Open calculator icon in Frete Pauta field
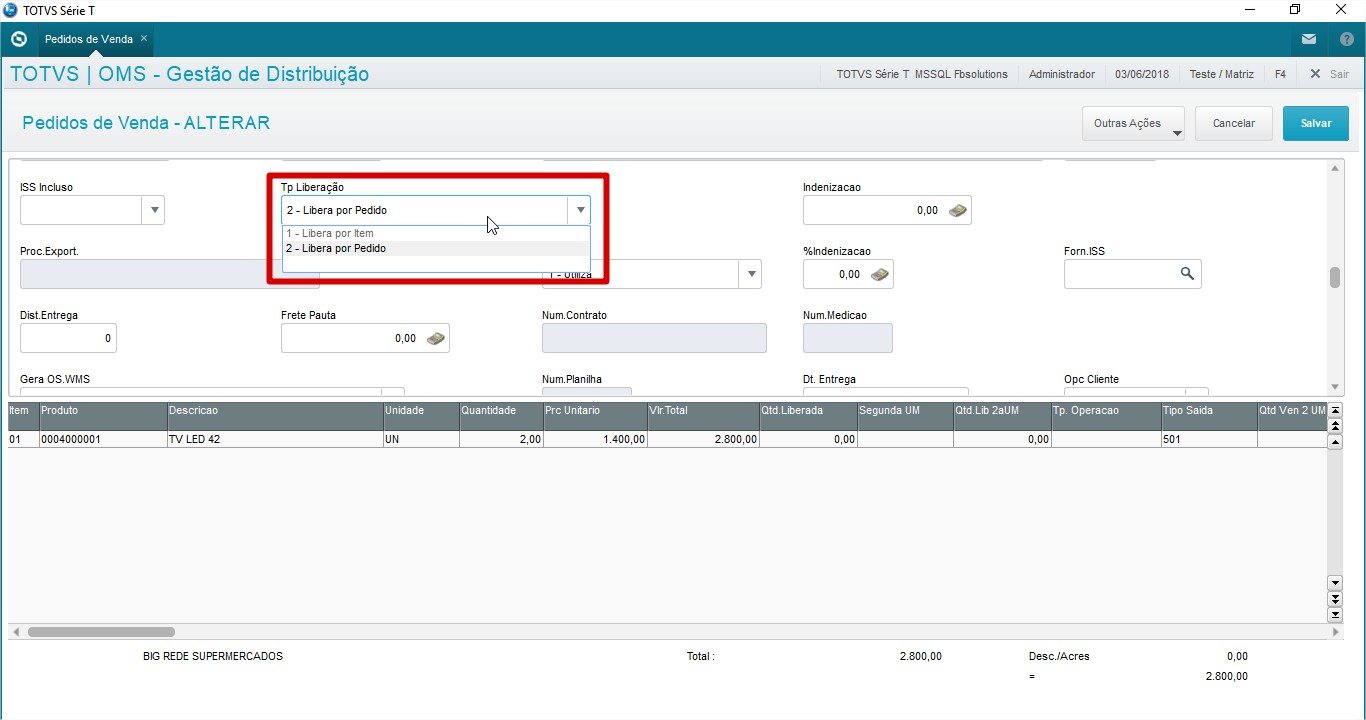 pos(436,338)
